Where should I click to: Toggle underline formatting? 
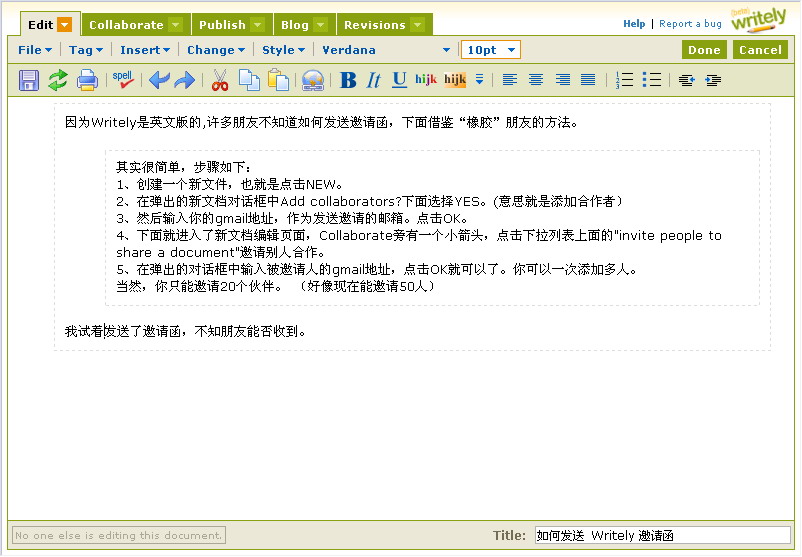click(399, 80)
